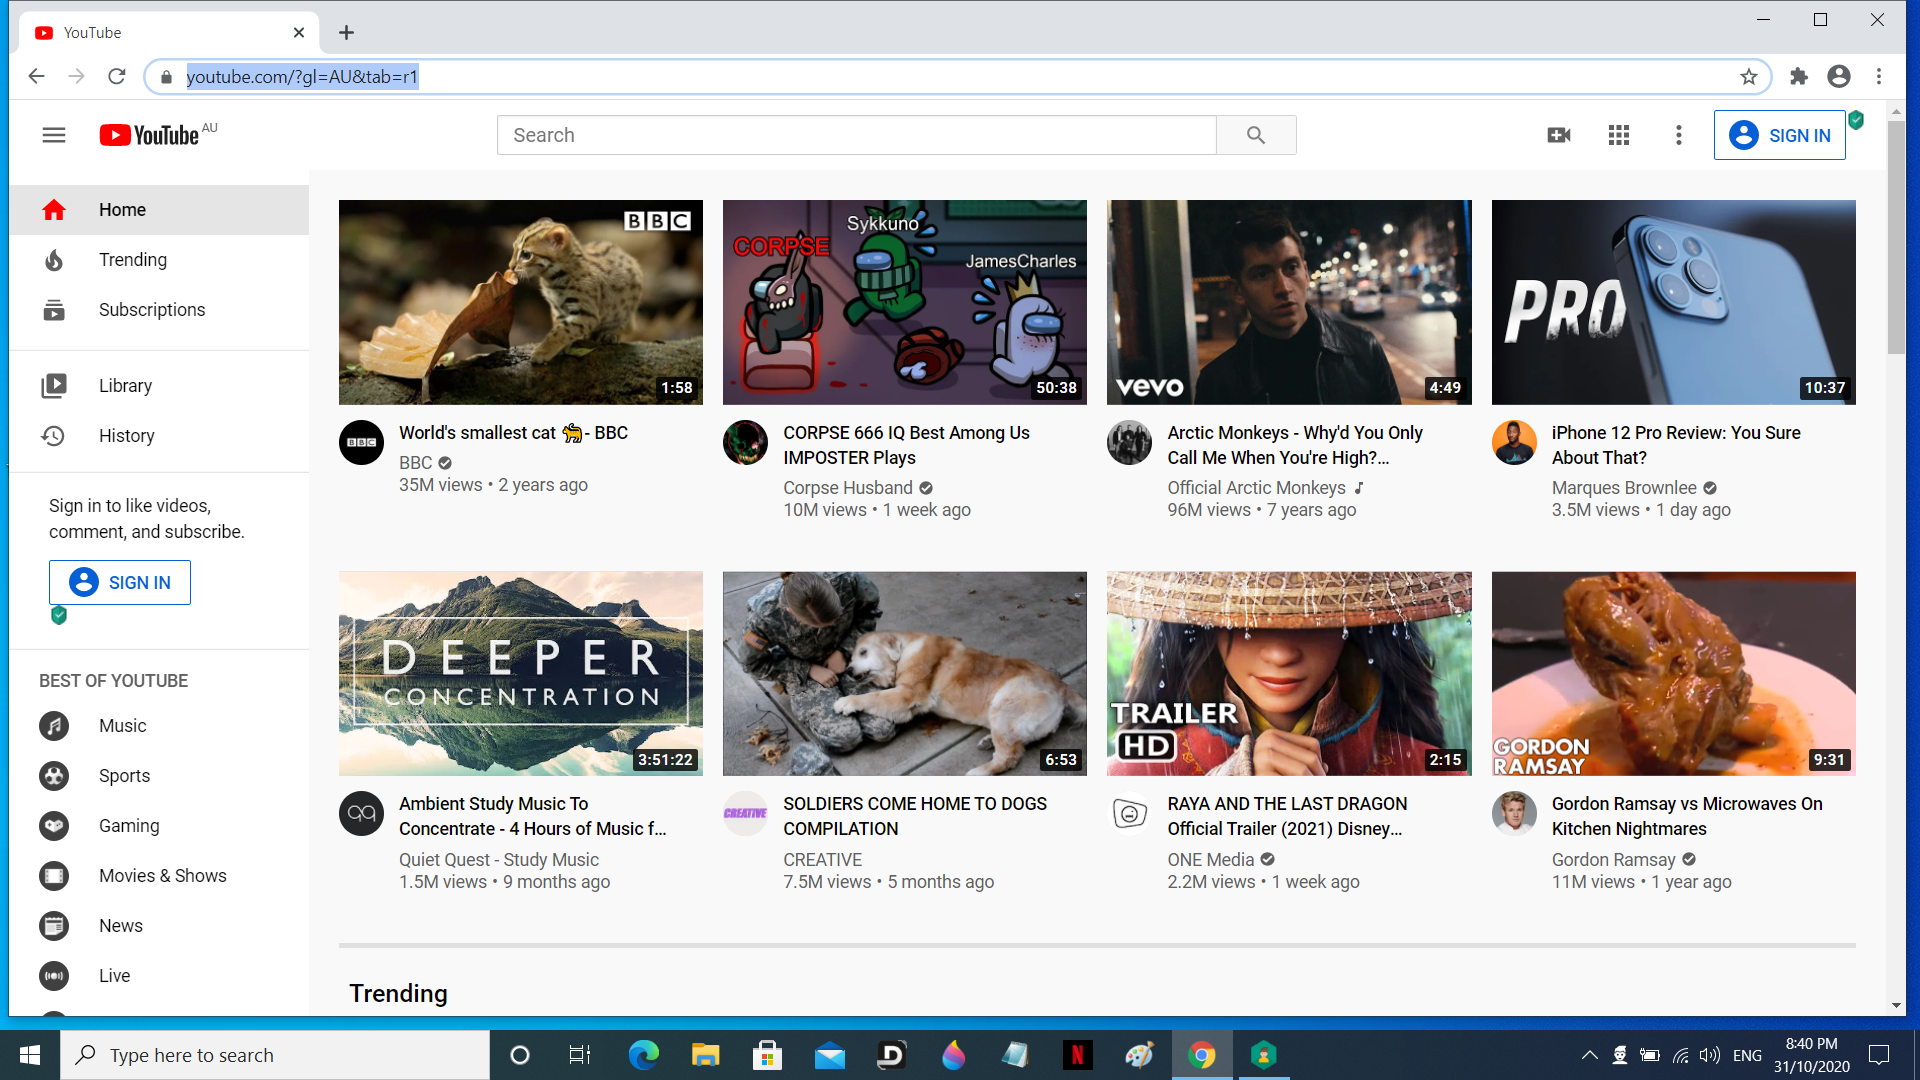Screen dimensions: 1920x1080
Task: Open World's smallest cat video thumbnail
Action: click(x=520, y=302)
